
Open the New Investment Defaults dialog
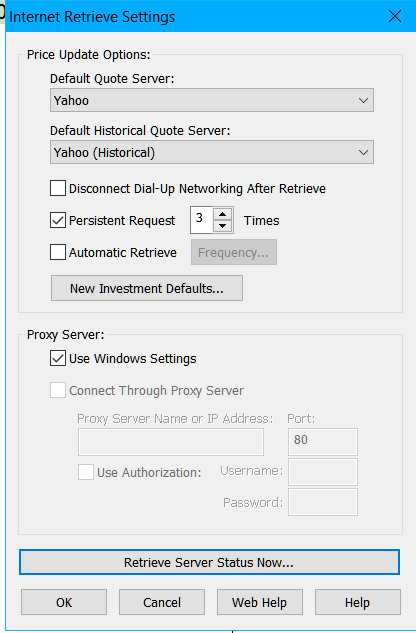pos(147,288)
